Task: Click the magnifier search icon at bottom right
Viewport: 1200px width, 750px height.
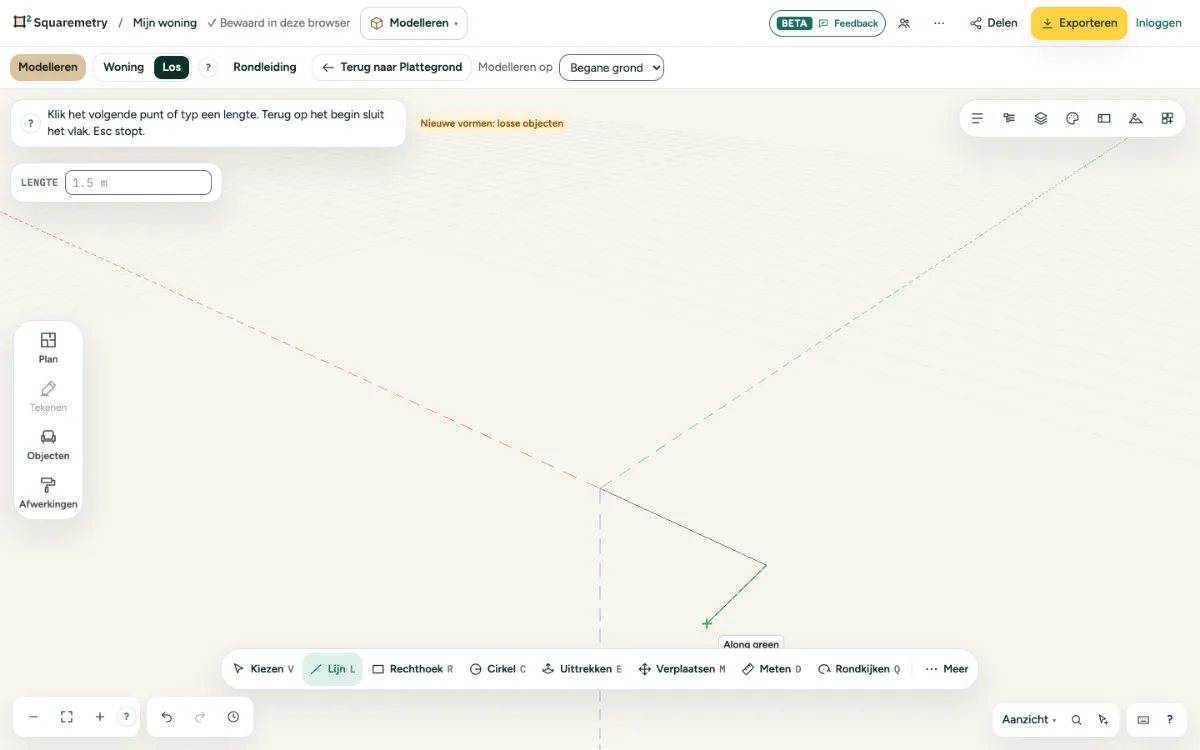Action: pos(1076,720)
